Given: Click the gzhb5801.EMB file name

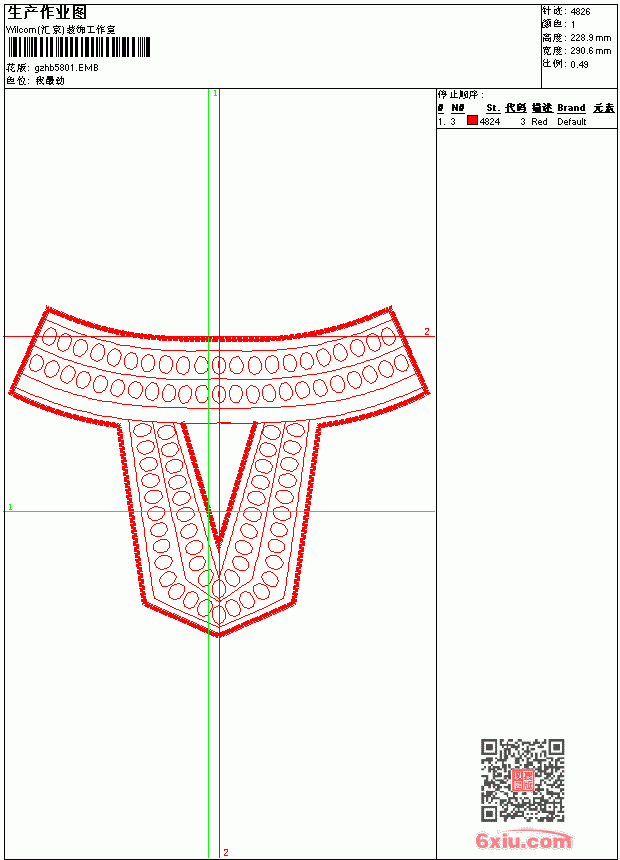Looking at the screenshot, I should (x=66, y=68).
